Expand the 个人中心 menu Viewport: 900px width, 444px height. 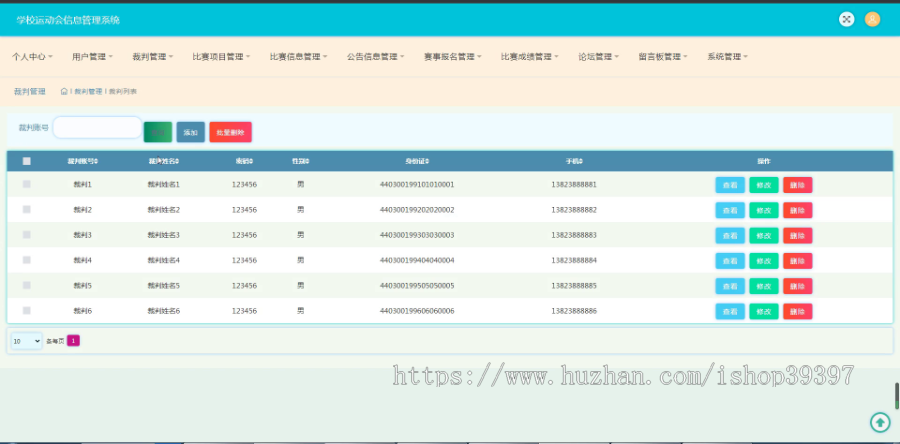32,57
